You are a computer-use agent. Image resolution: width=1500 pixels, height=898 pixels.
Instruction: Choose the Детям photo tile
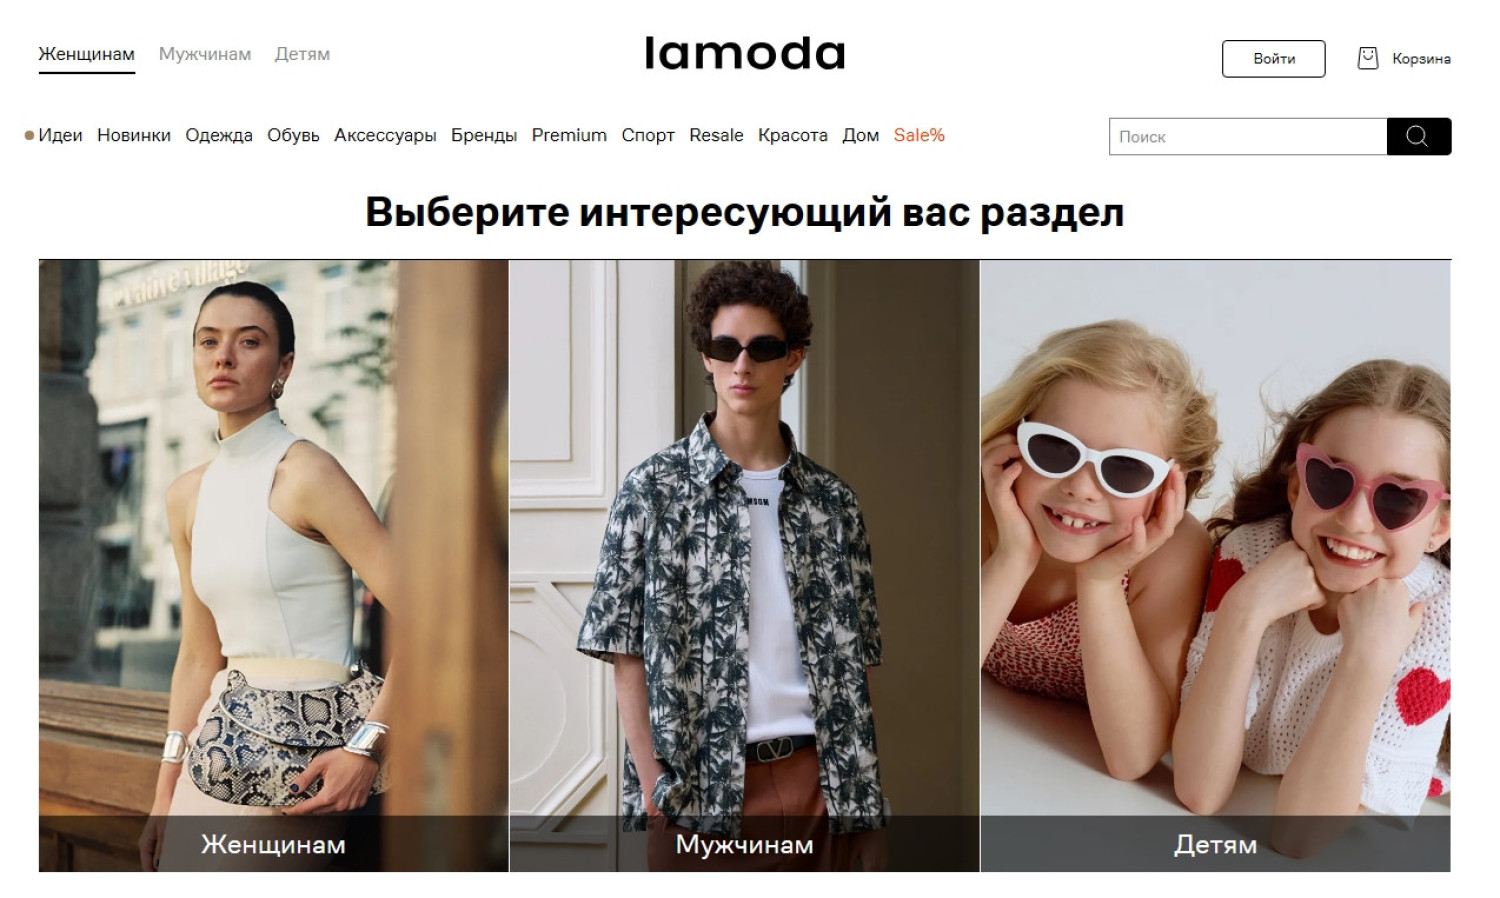1216,566
